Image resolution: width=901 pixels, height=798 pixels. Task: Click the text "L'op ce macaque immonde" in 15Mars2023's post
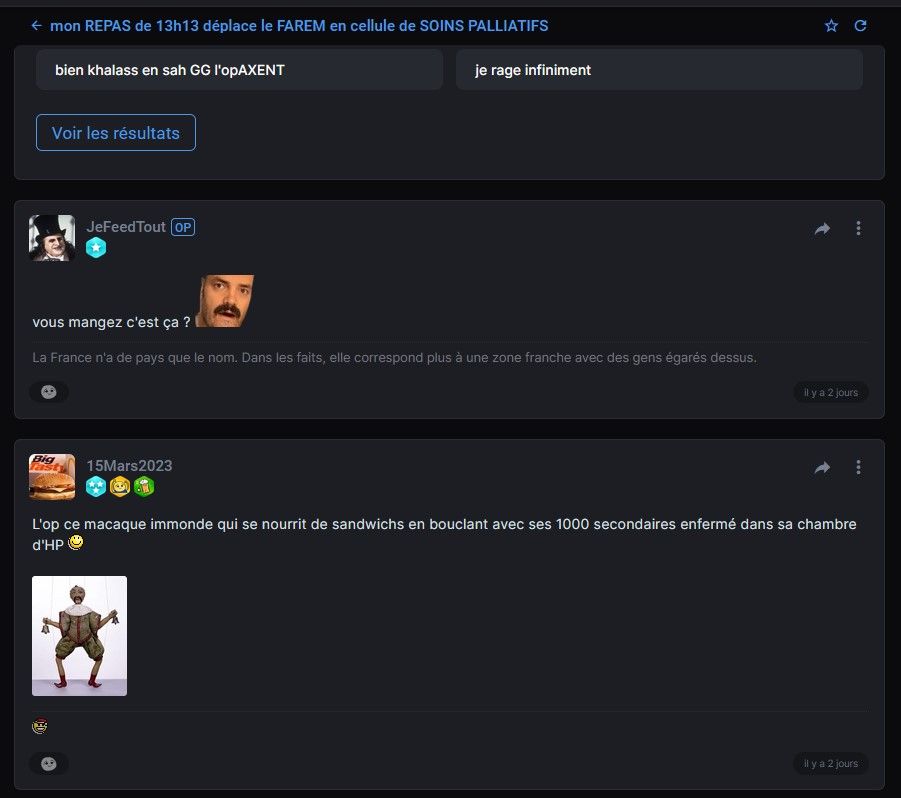[x=122, y=524]
